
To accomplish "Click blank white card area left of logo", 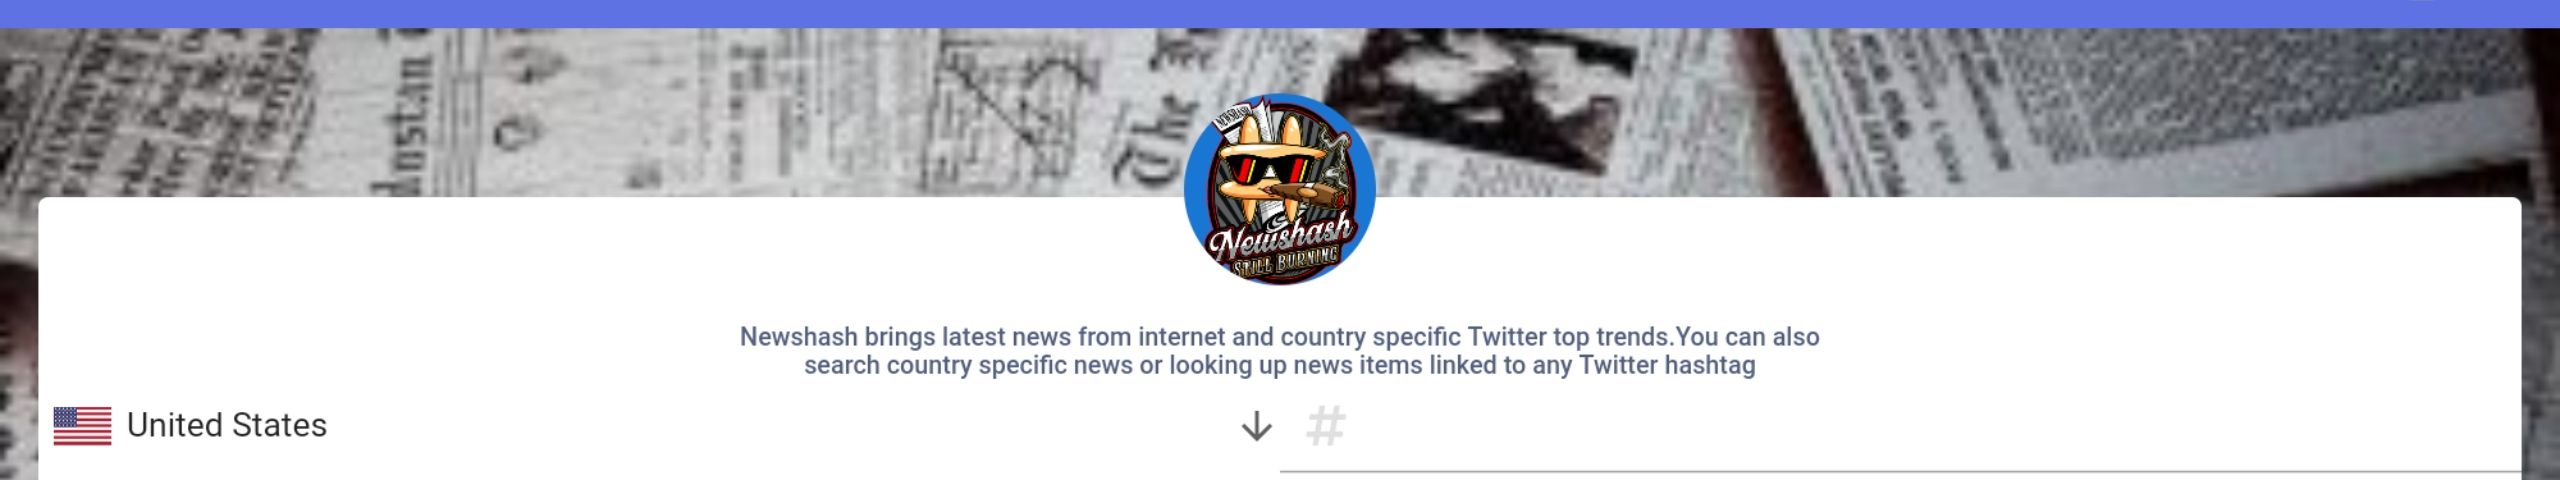I will (x=600, y=260).
